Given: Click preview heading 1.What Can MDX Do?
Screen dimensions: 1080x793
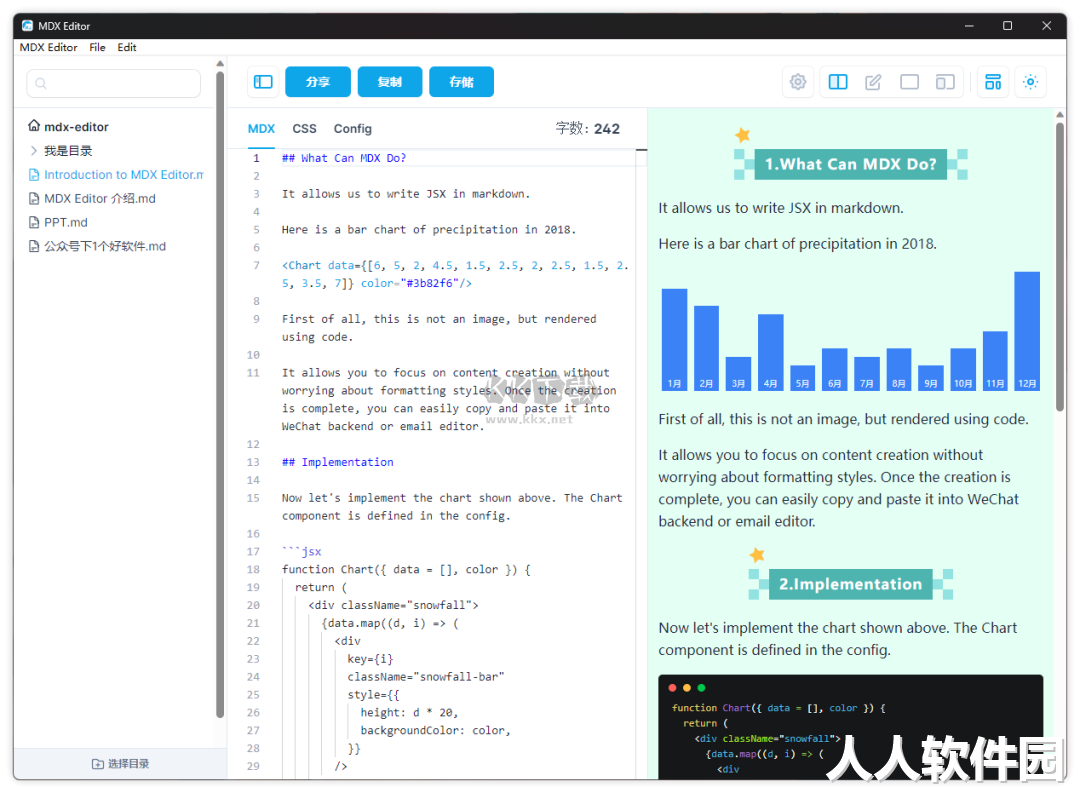Looking at the screenshot, I should coord(851,164).
